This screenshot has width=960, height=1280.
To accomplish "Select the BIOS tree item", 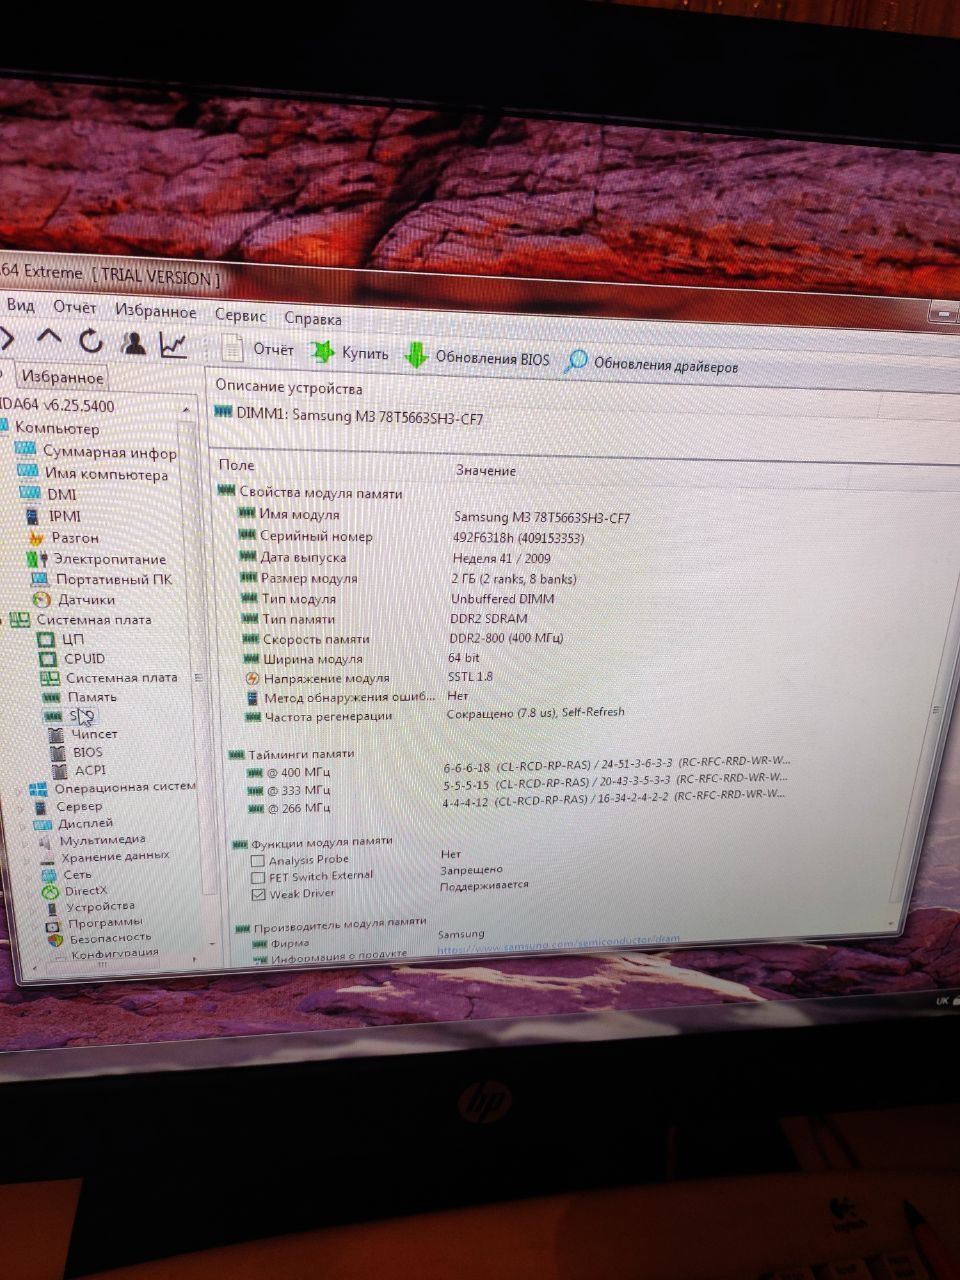I will pos(76,752).
